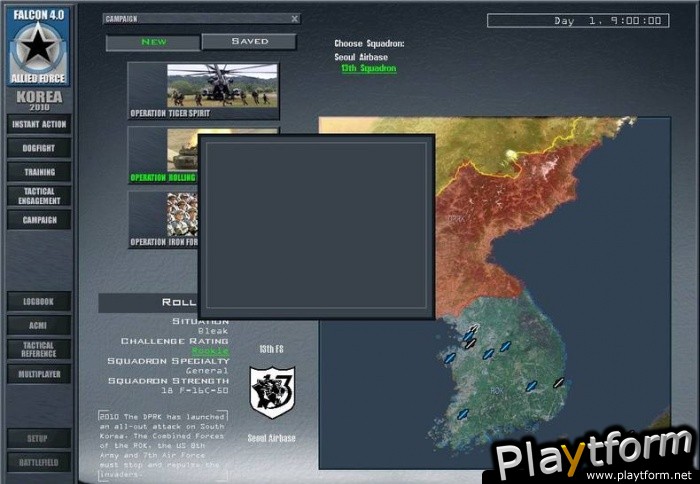
Task: Click the '13th FS' label above the patch
Action: [x=271, y=349]
